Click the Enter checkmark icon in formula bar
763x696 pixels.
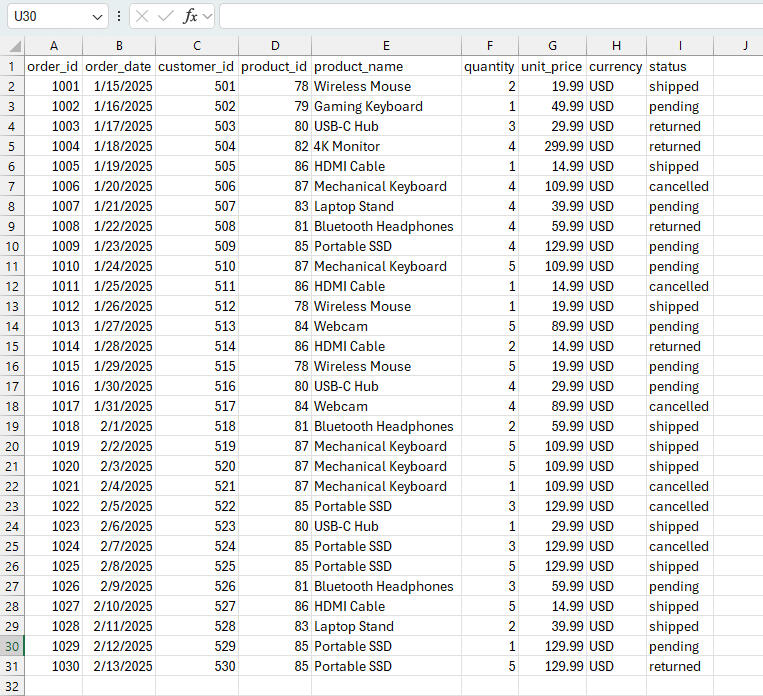point(166,17)
